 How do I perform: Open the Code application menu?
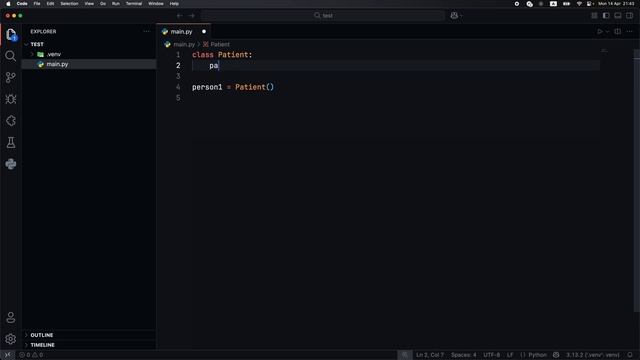(22, 4)
